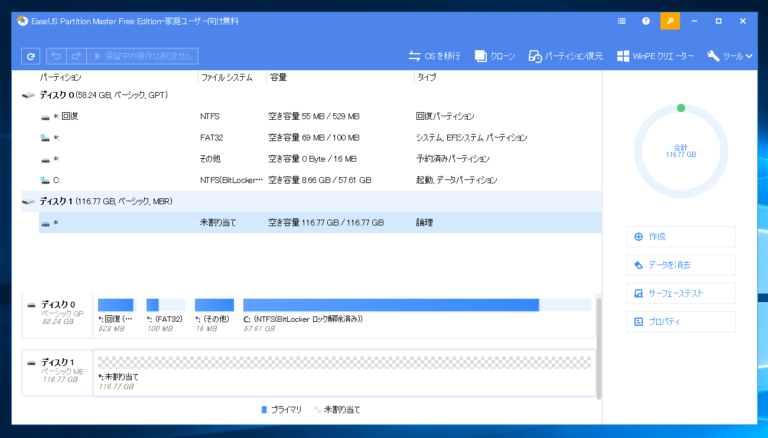
Task: Launch the WinPE クリエーター
Action: click(x=655, y=56)
